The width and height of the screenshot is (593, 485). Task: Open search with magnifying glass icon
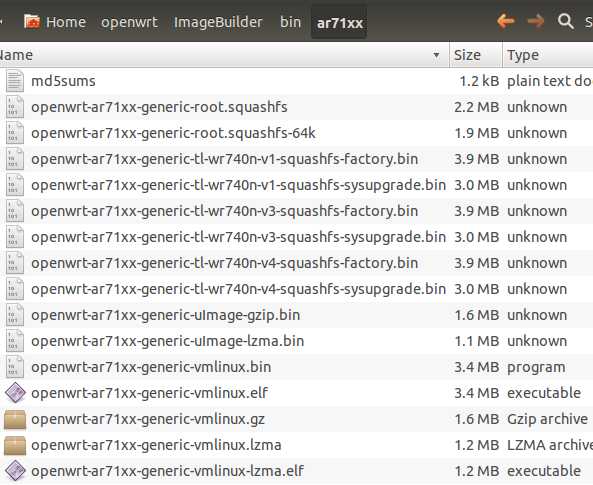point(566,21)
